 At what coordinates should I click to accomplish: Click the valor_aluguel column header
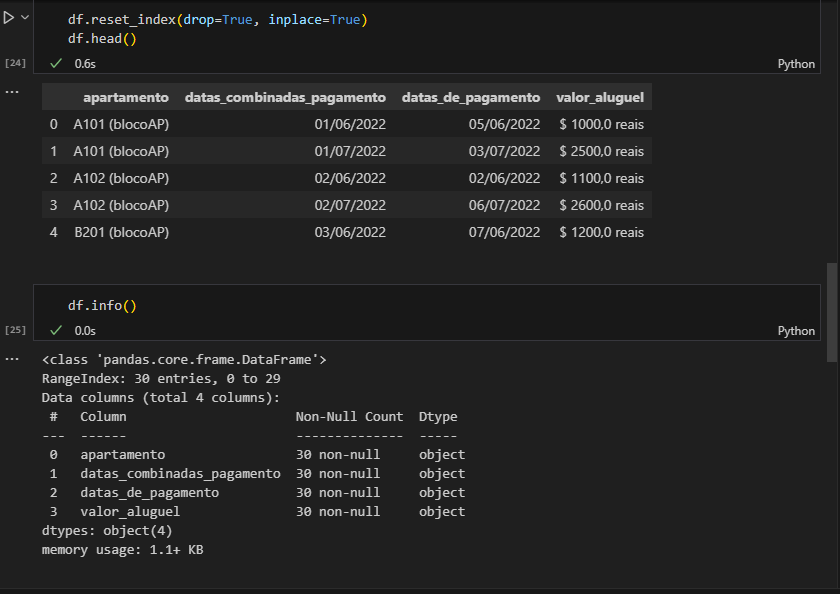[600, 97]
